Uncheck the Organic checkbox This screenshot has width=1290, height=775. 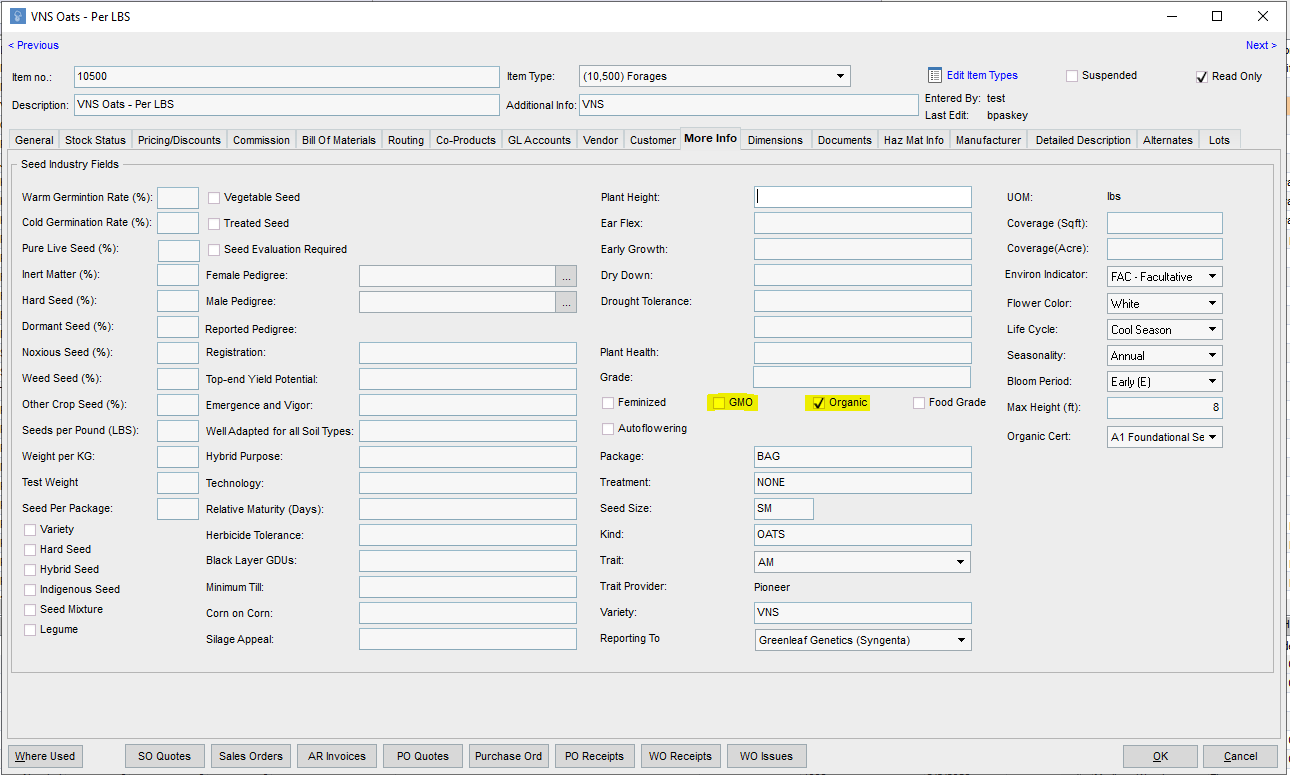(819, 403)
